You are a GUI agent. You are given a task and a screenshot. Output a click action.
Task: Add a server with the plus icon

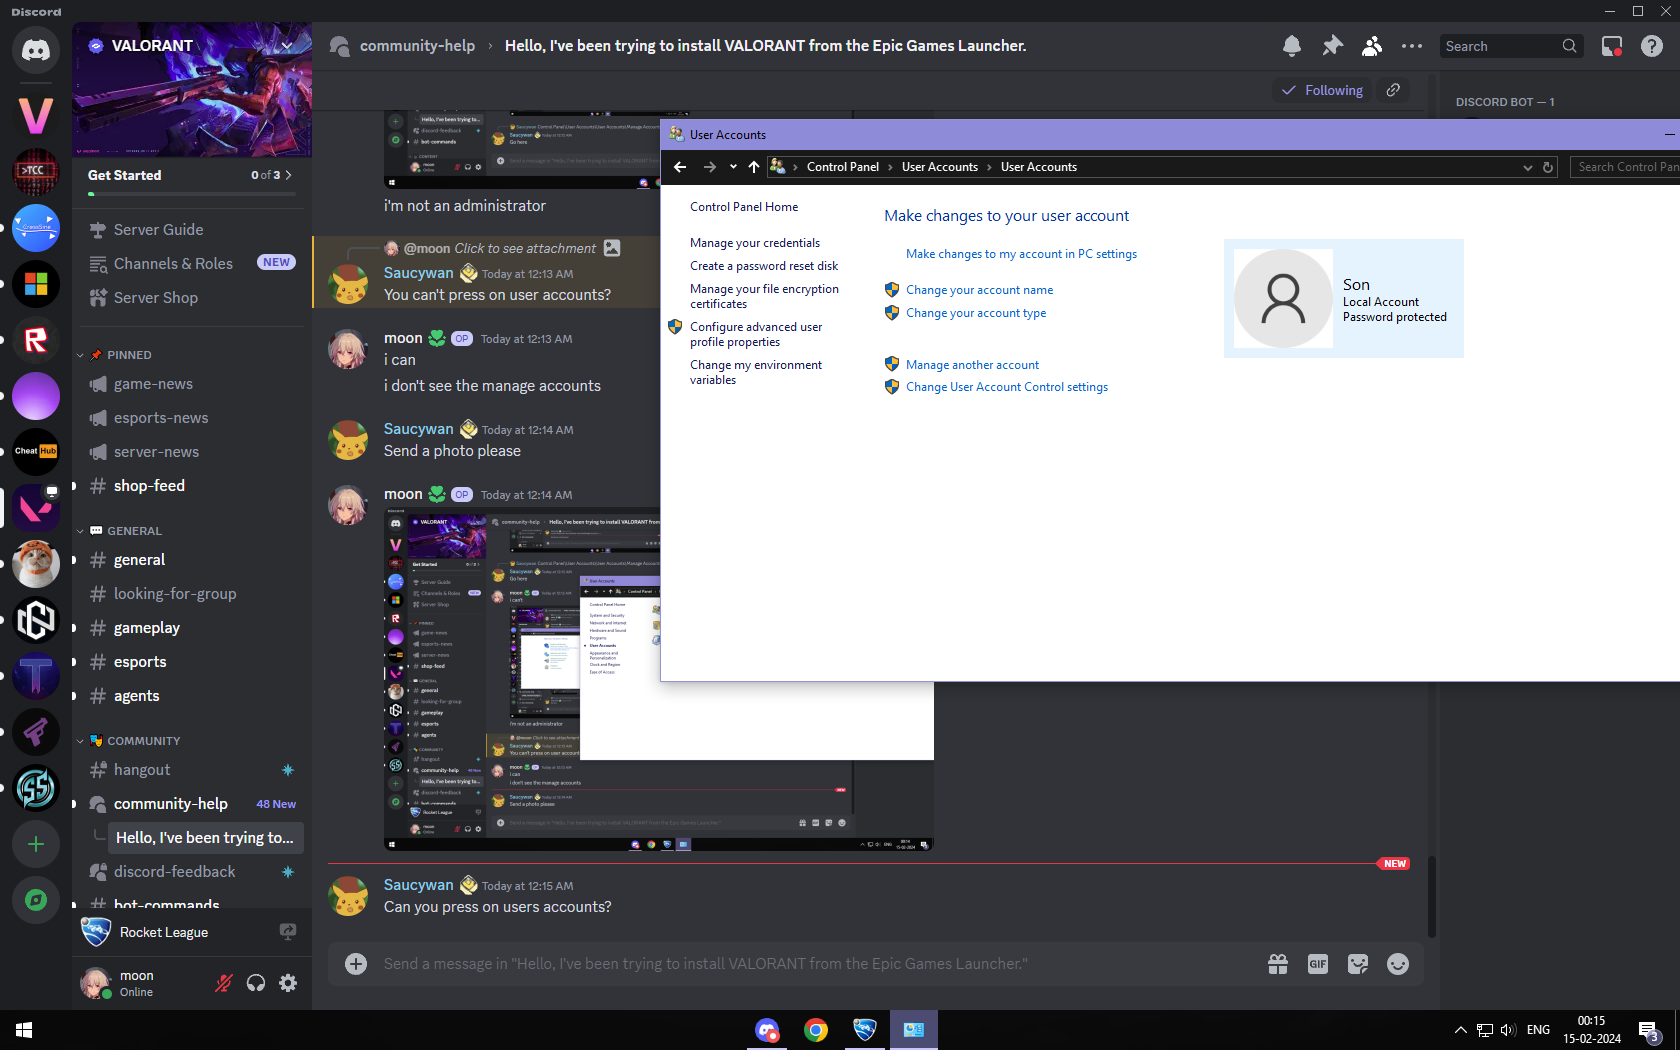(x=36, y=844)
